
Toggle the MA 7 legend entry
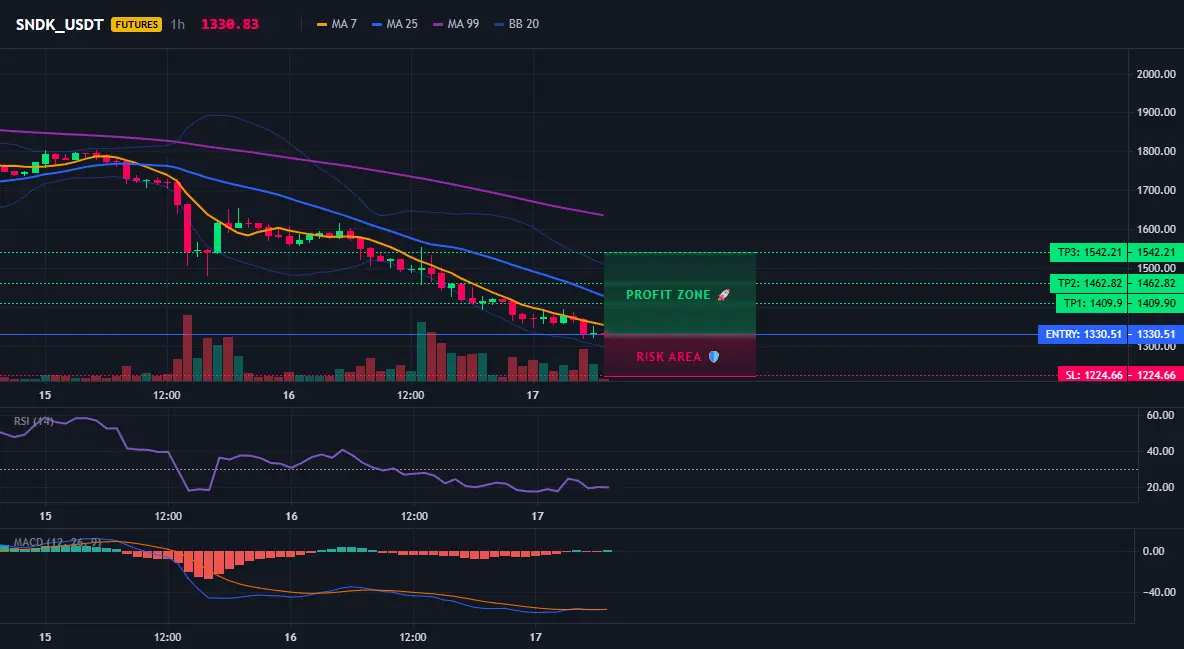coord(337,24)
